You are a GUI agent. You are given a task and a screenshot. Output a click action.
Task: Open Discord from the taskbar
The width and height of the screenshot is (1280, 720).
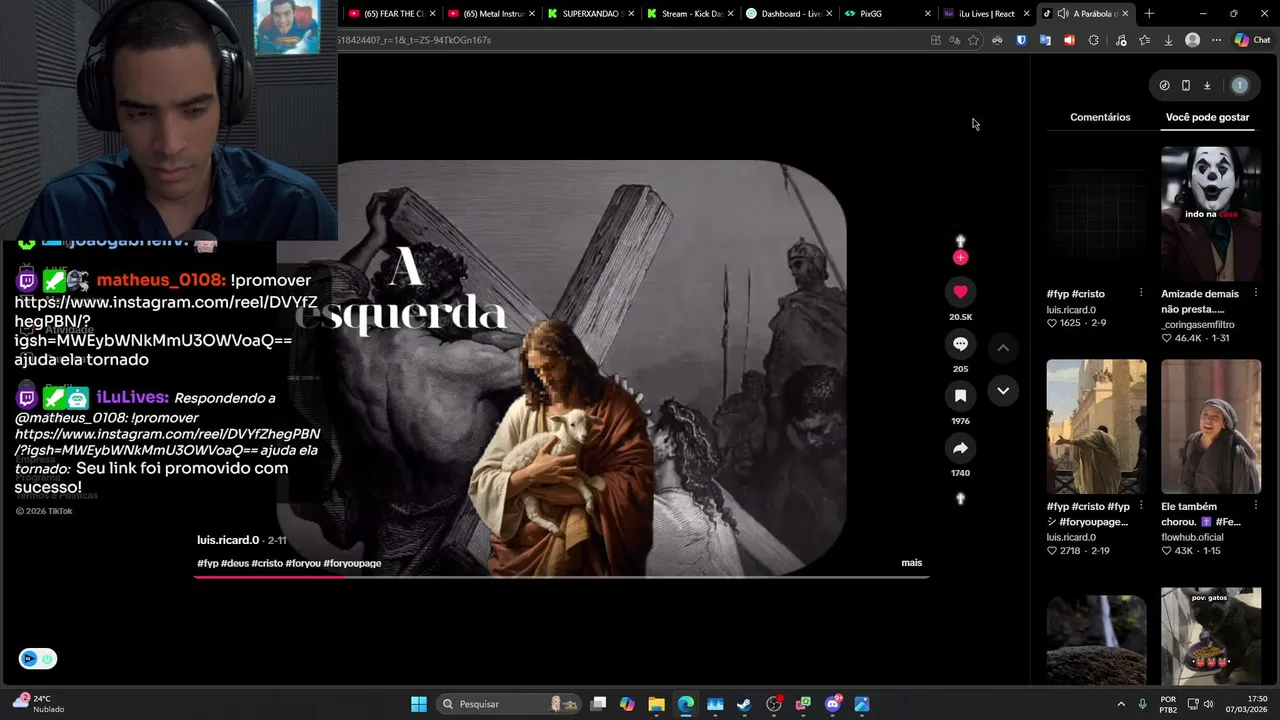click(x=833, y=704)
